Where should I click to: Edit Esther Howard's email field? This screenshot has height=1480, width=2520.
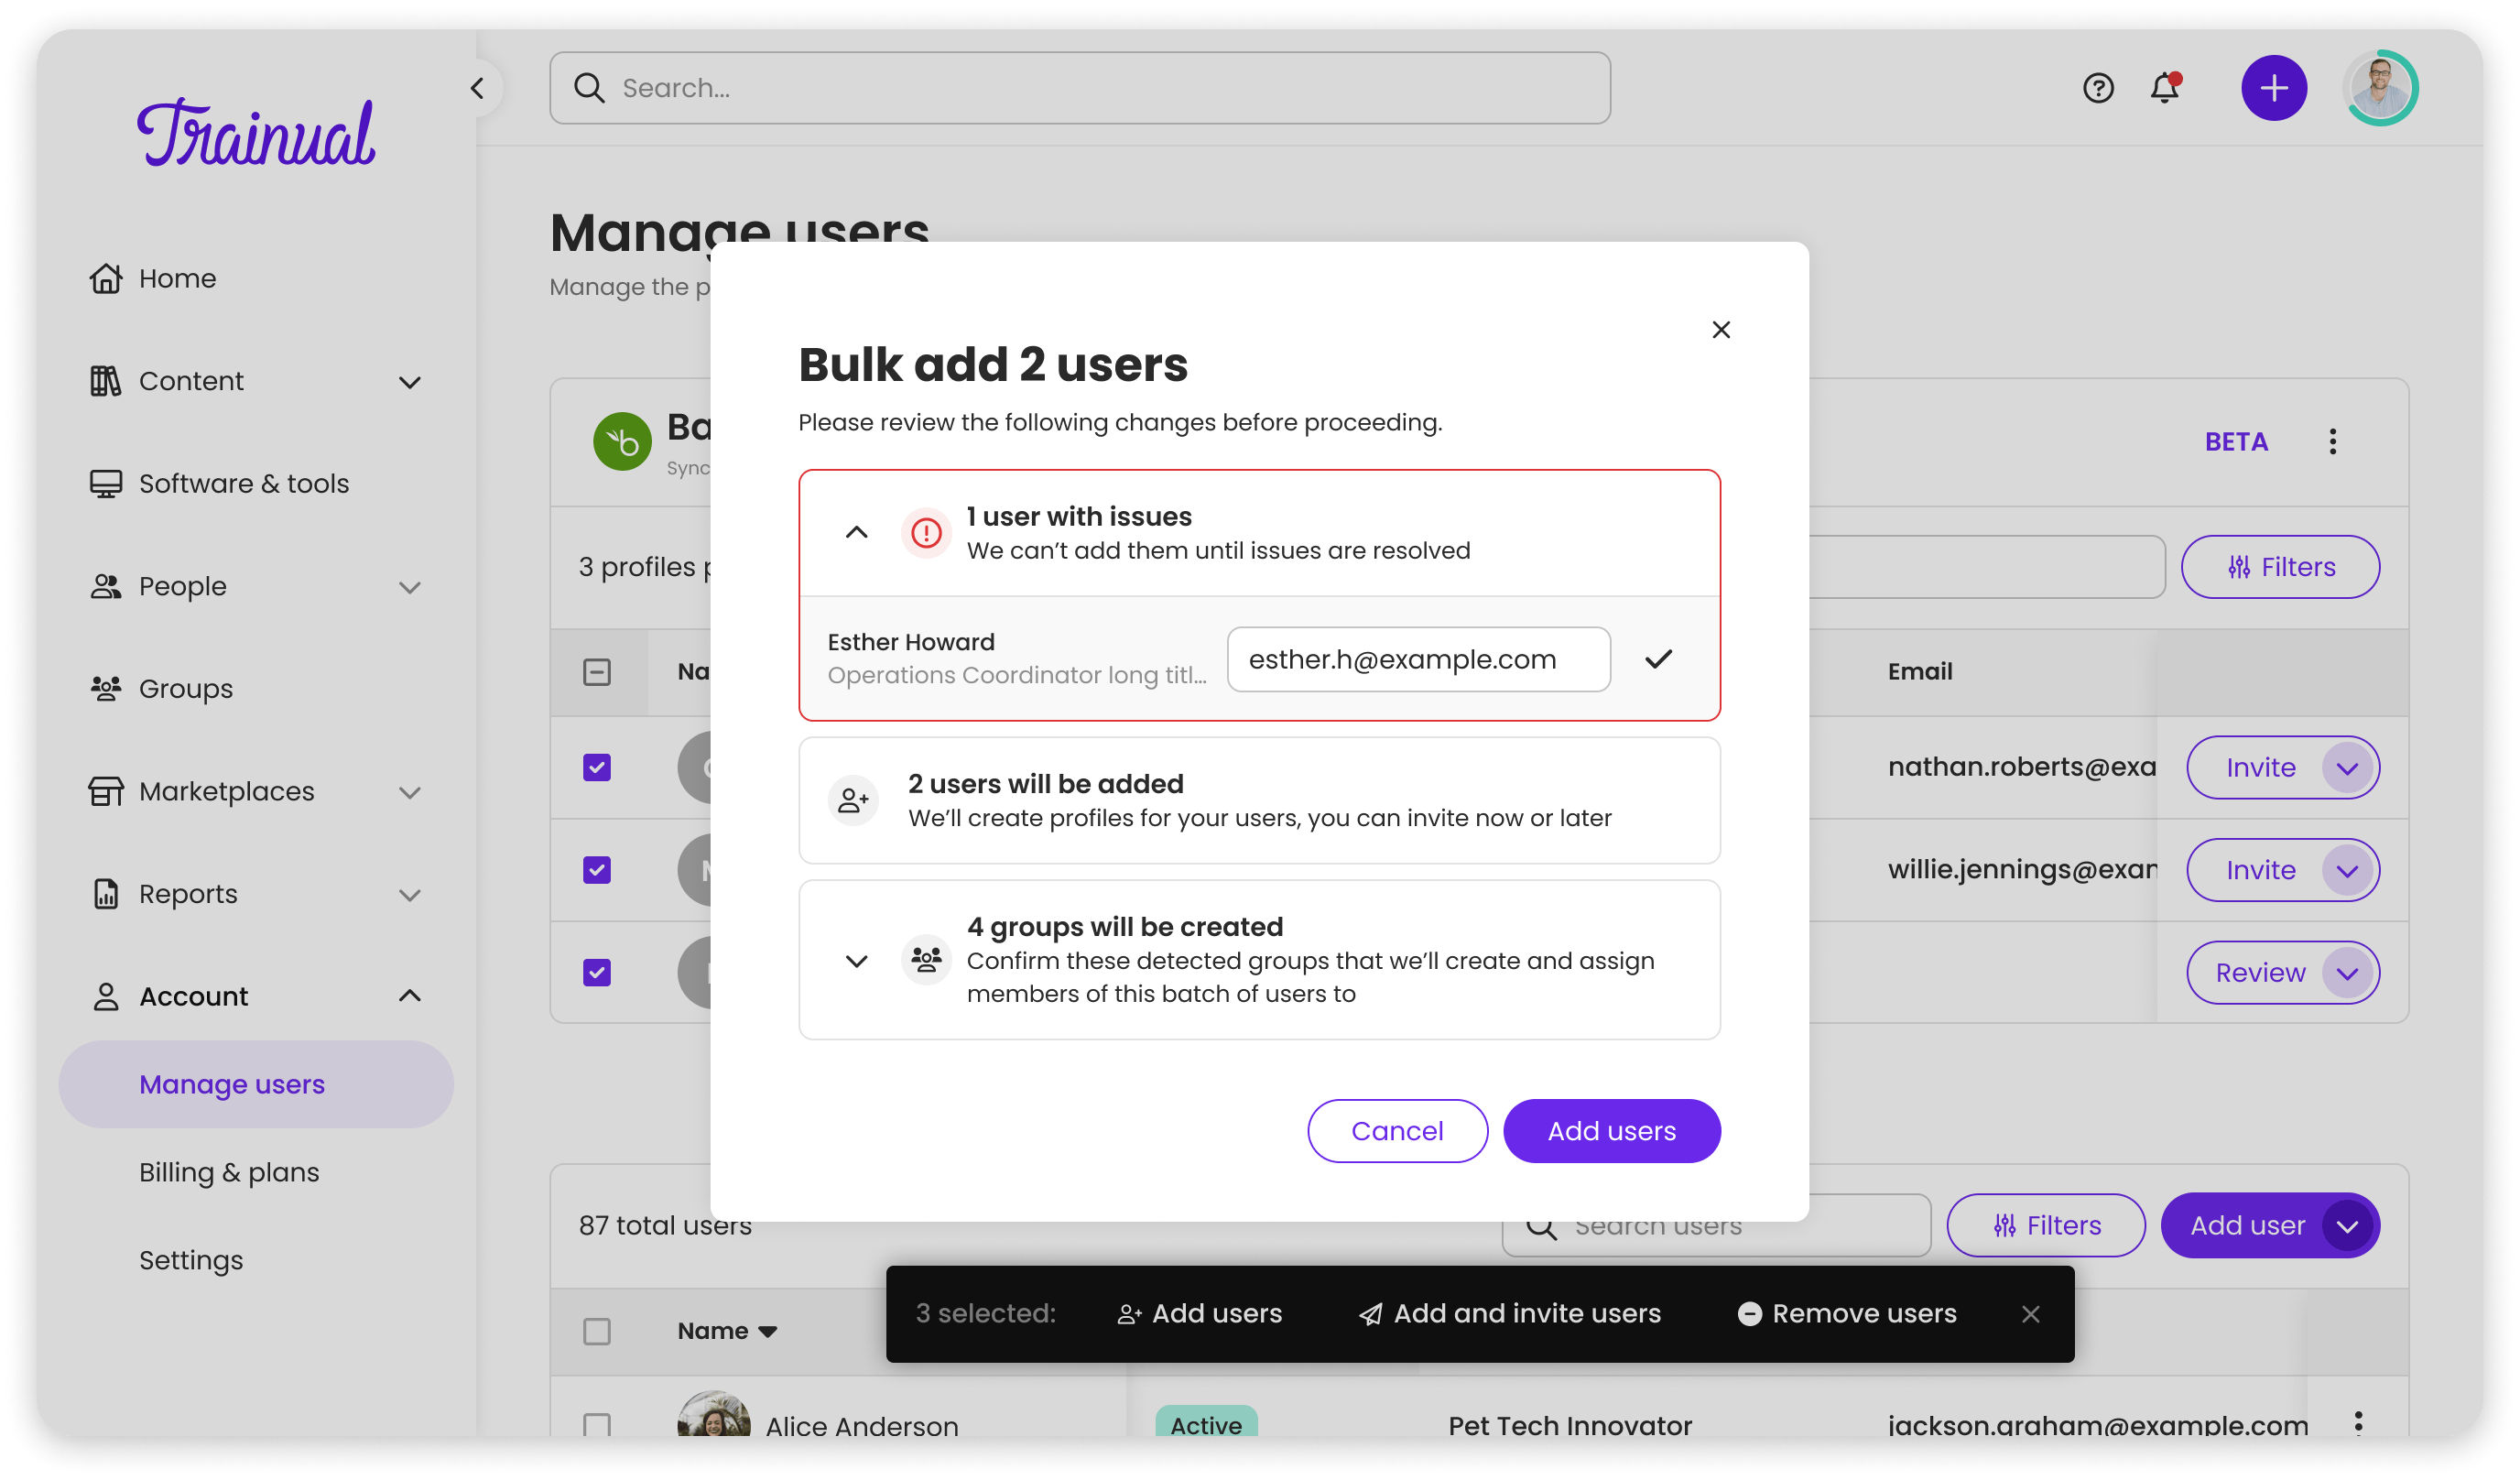[1418, 659]
